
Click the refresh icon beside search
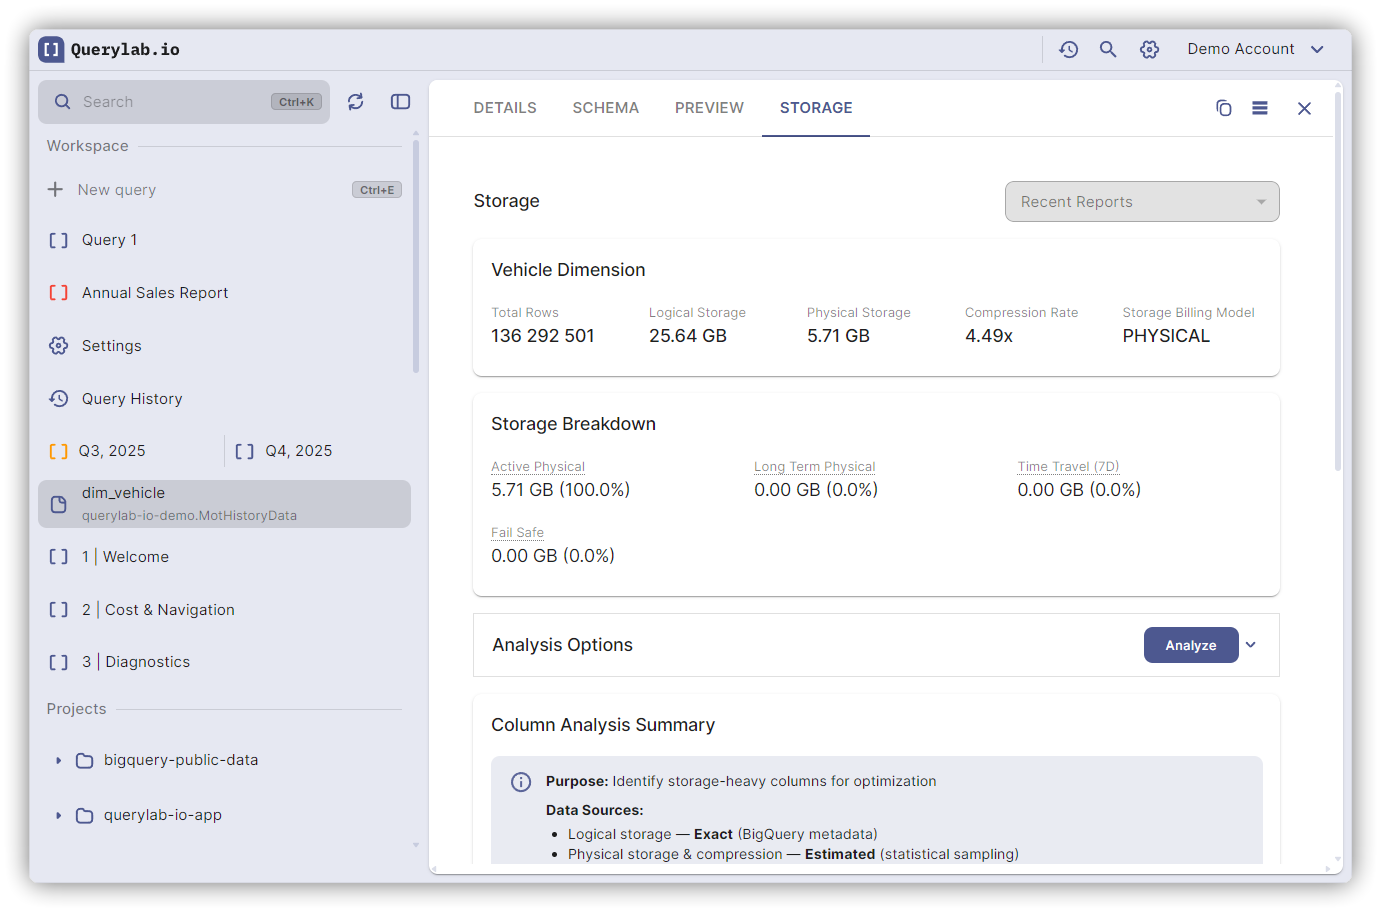355,102
